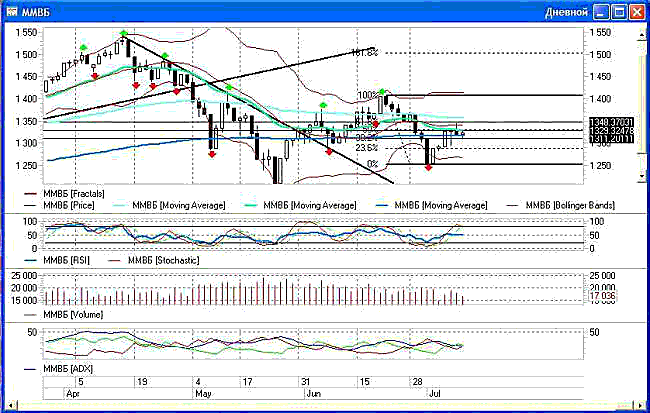Select the green Moving Average legend entry

300,205
